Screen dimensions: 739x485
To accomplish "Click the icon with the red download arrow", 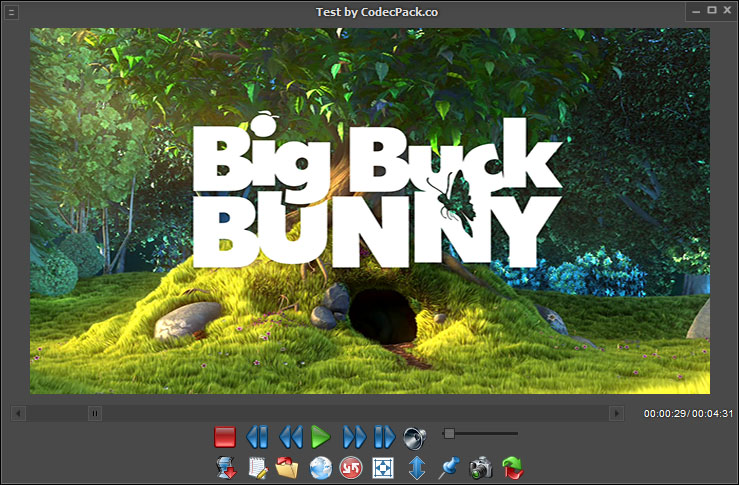I will pyautogui.click(x=226, y=468).
